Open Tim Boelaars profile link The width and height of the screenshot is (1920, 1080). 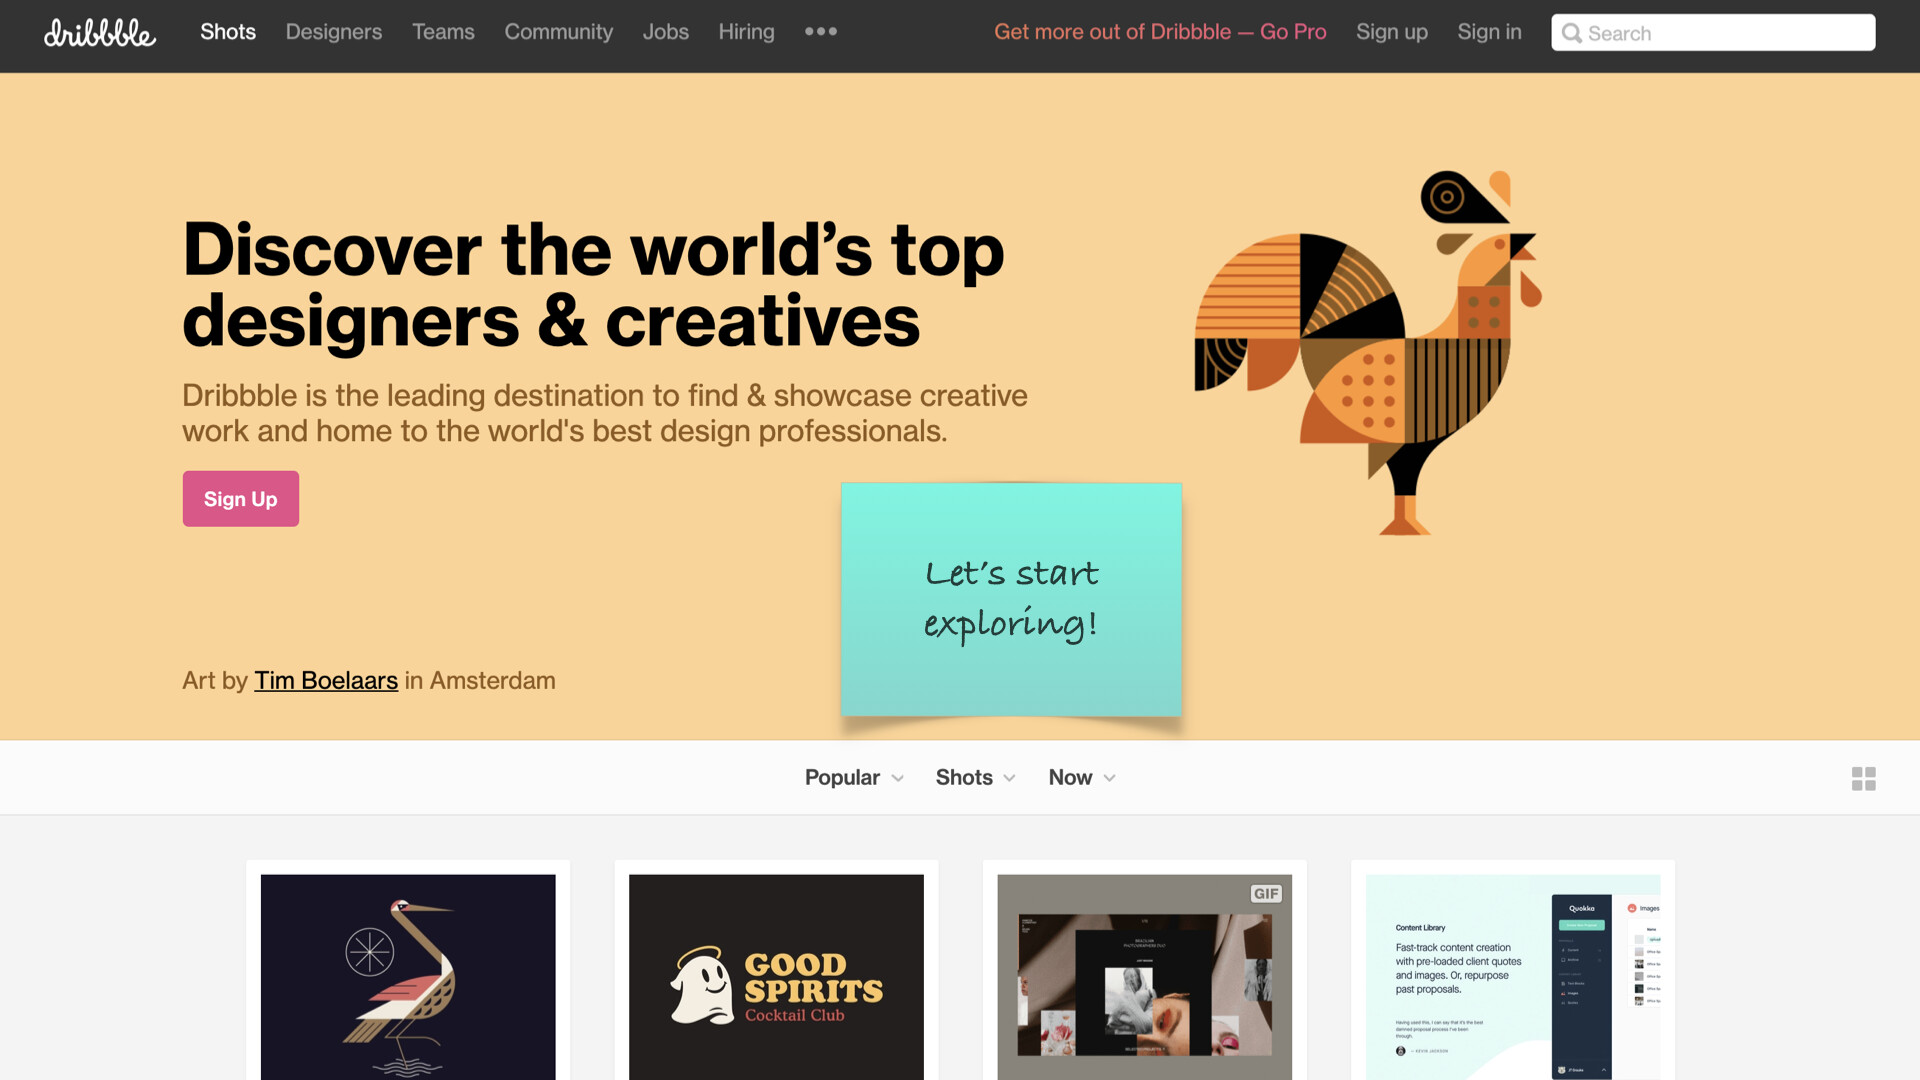pyautogui.click(x=326, y=680)
